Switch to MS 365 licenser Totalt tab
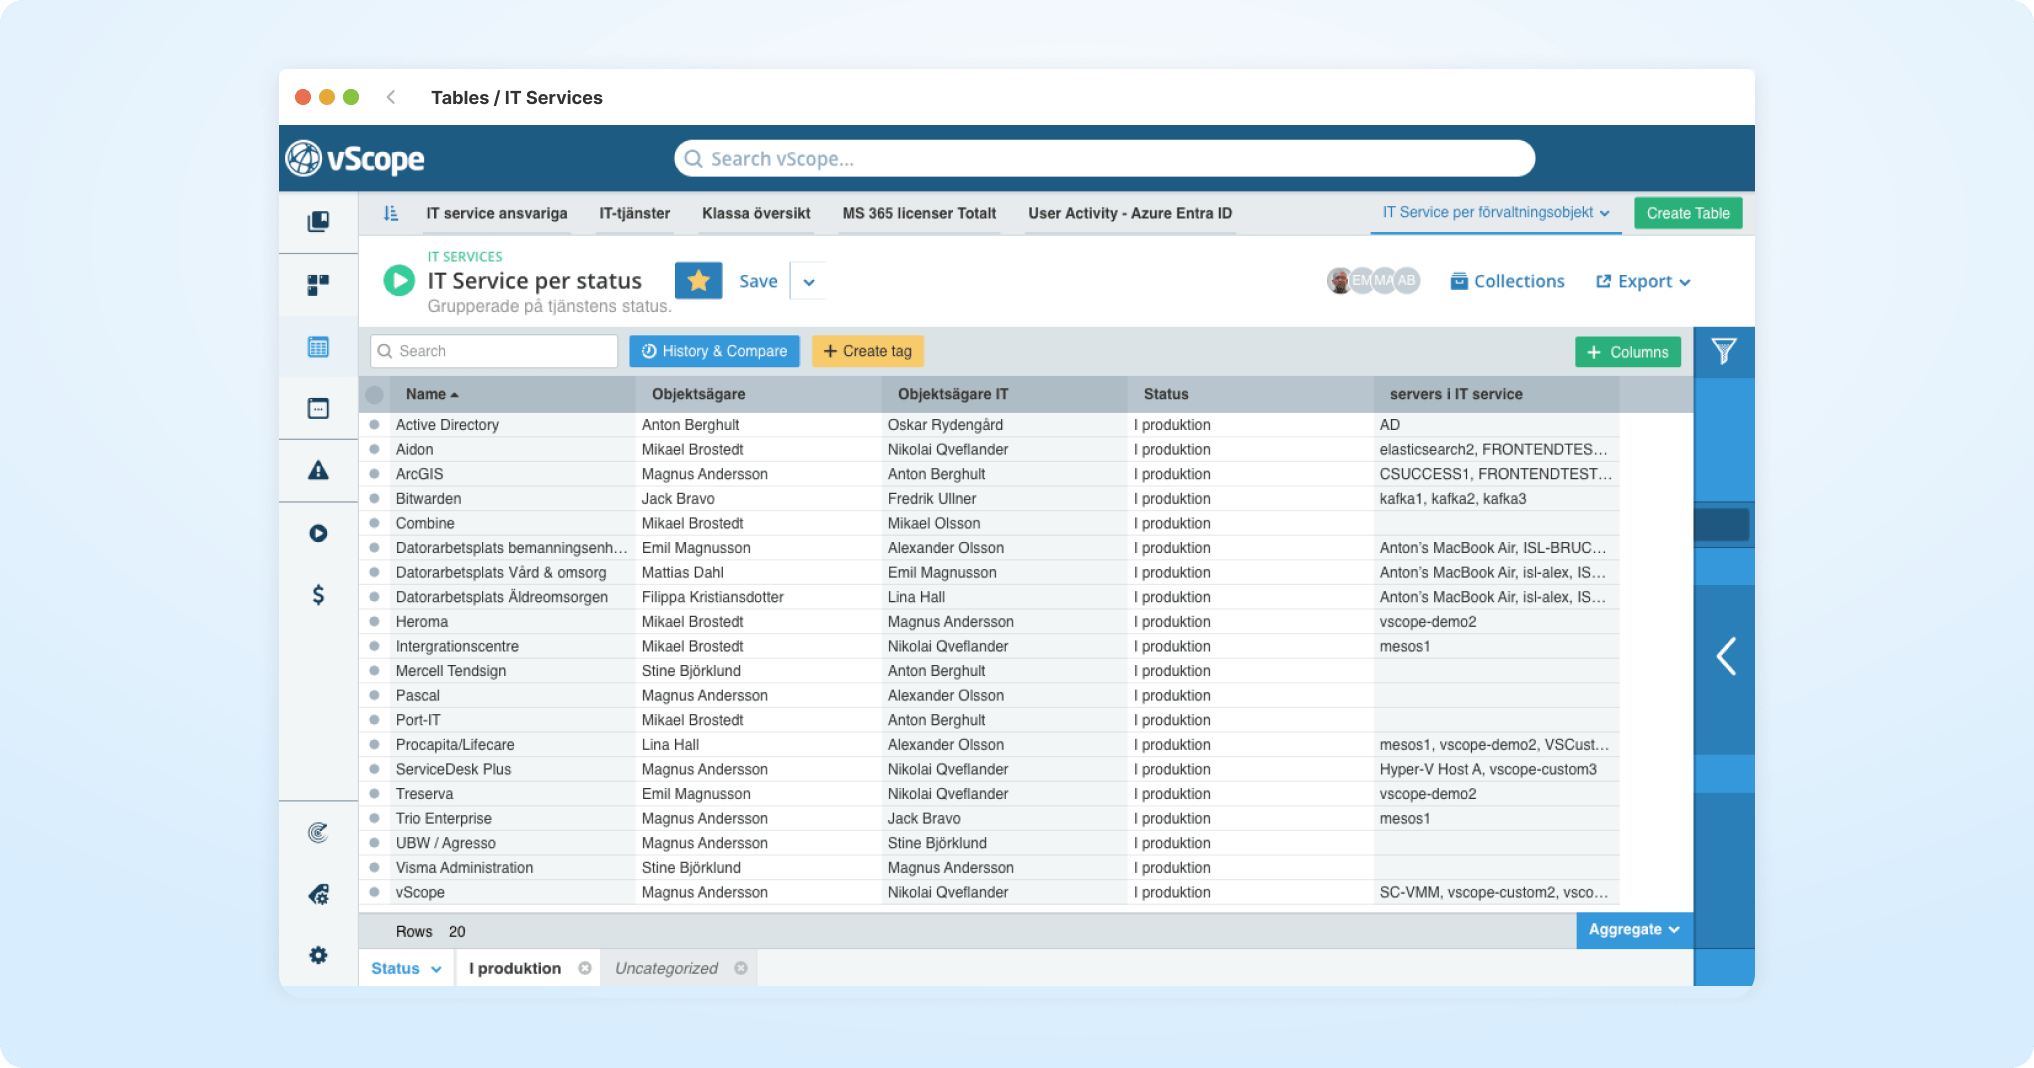The image size is (2034, 1068). pyautogui.click(x=919, y=213)
